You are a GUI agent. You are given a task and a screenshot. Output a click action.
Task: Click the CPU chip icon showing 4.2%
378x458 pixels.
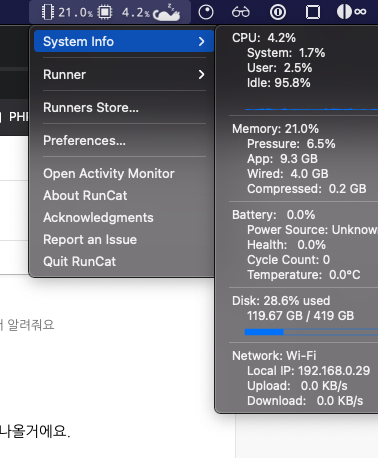[x=105, y=12]
